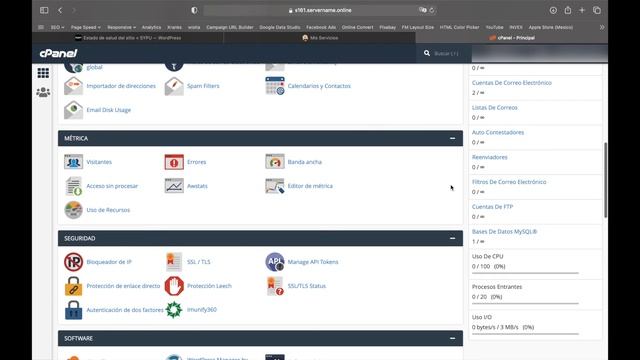Open the Spam Filters icon
The image size is (640, 360).
(174, 86)
